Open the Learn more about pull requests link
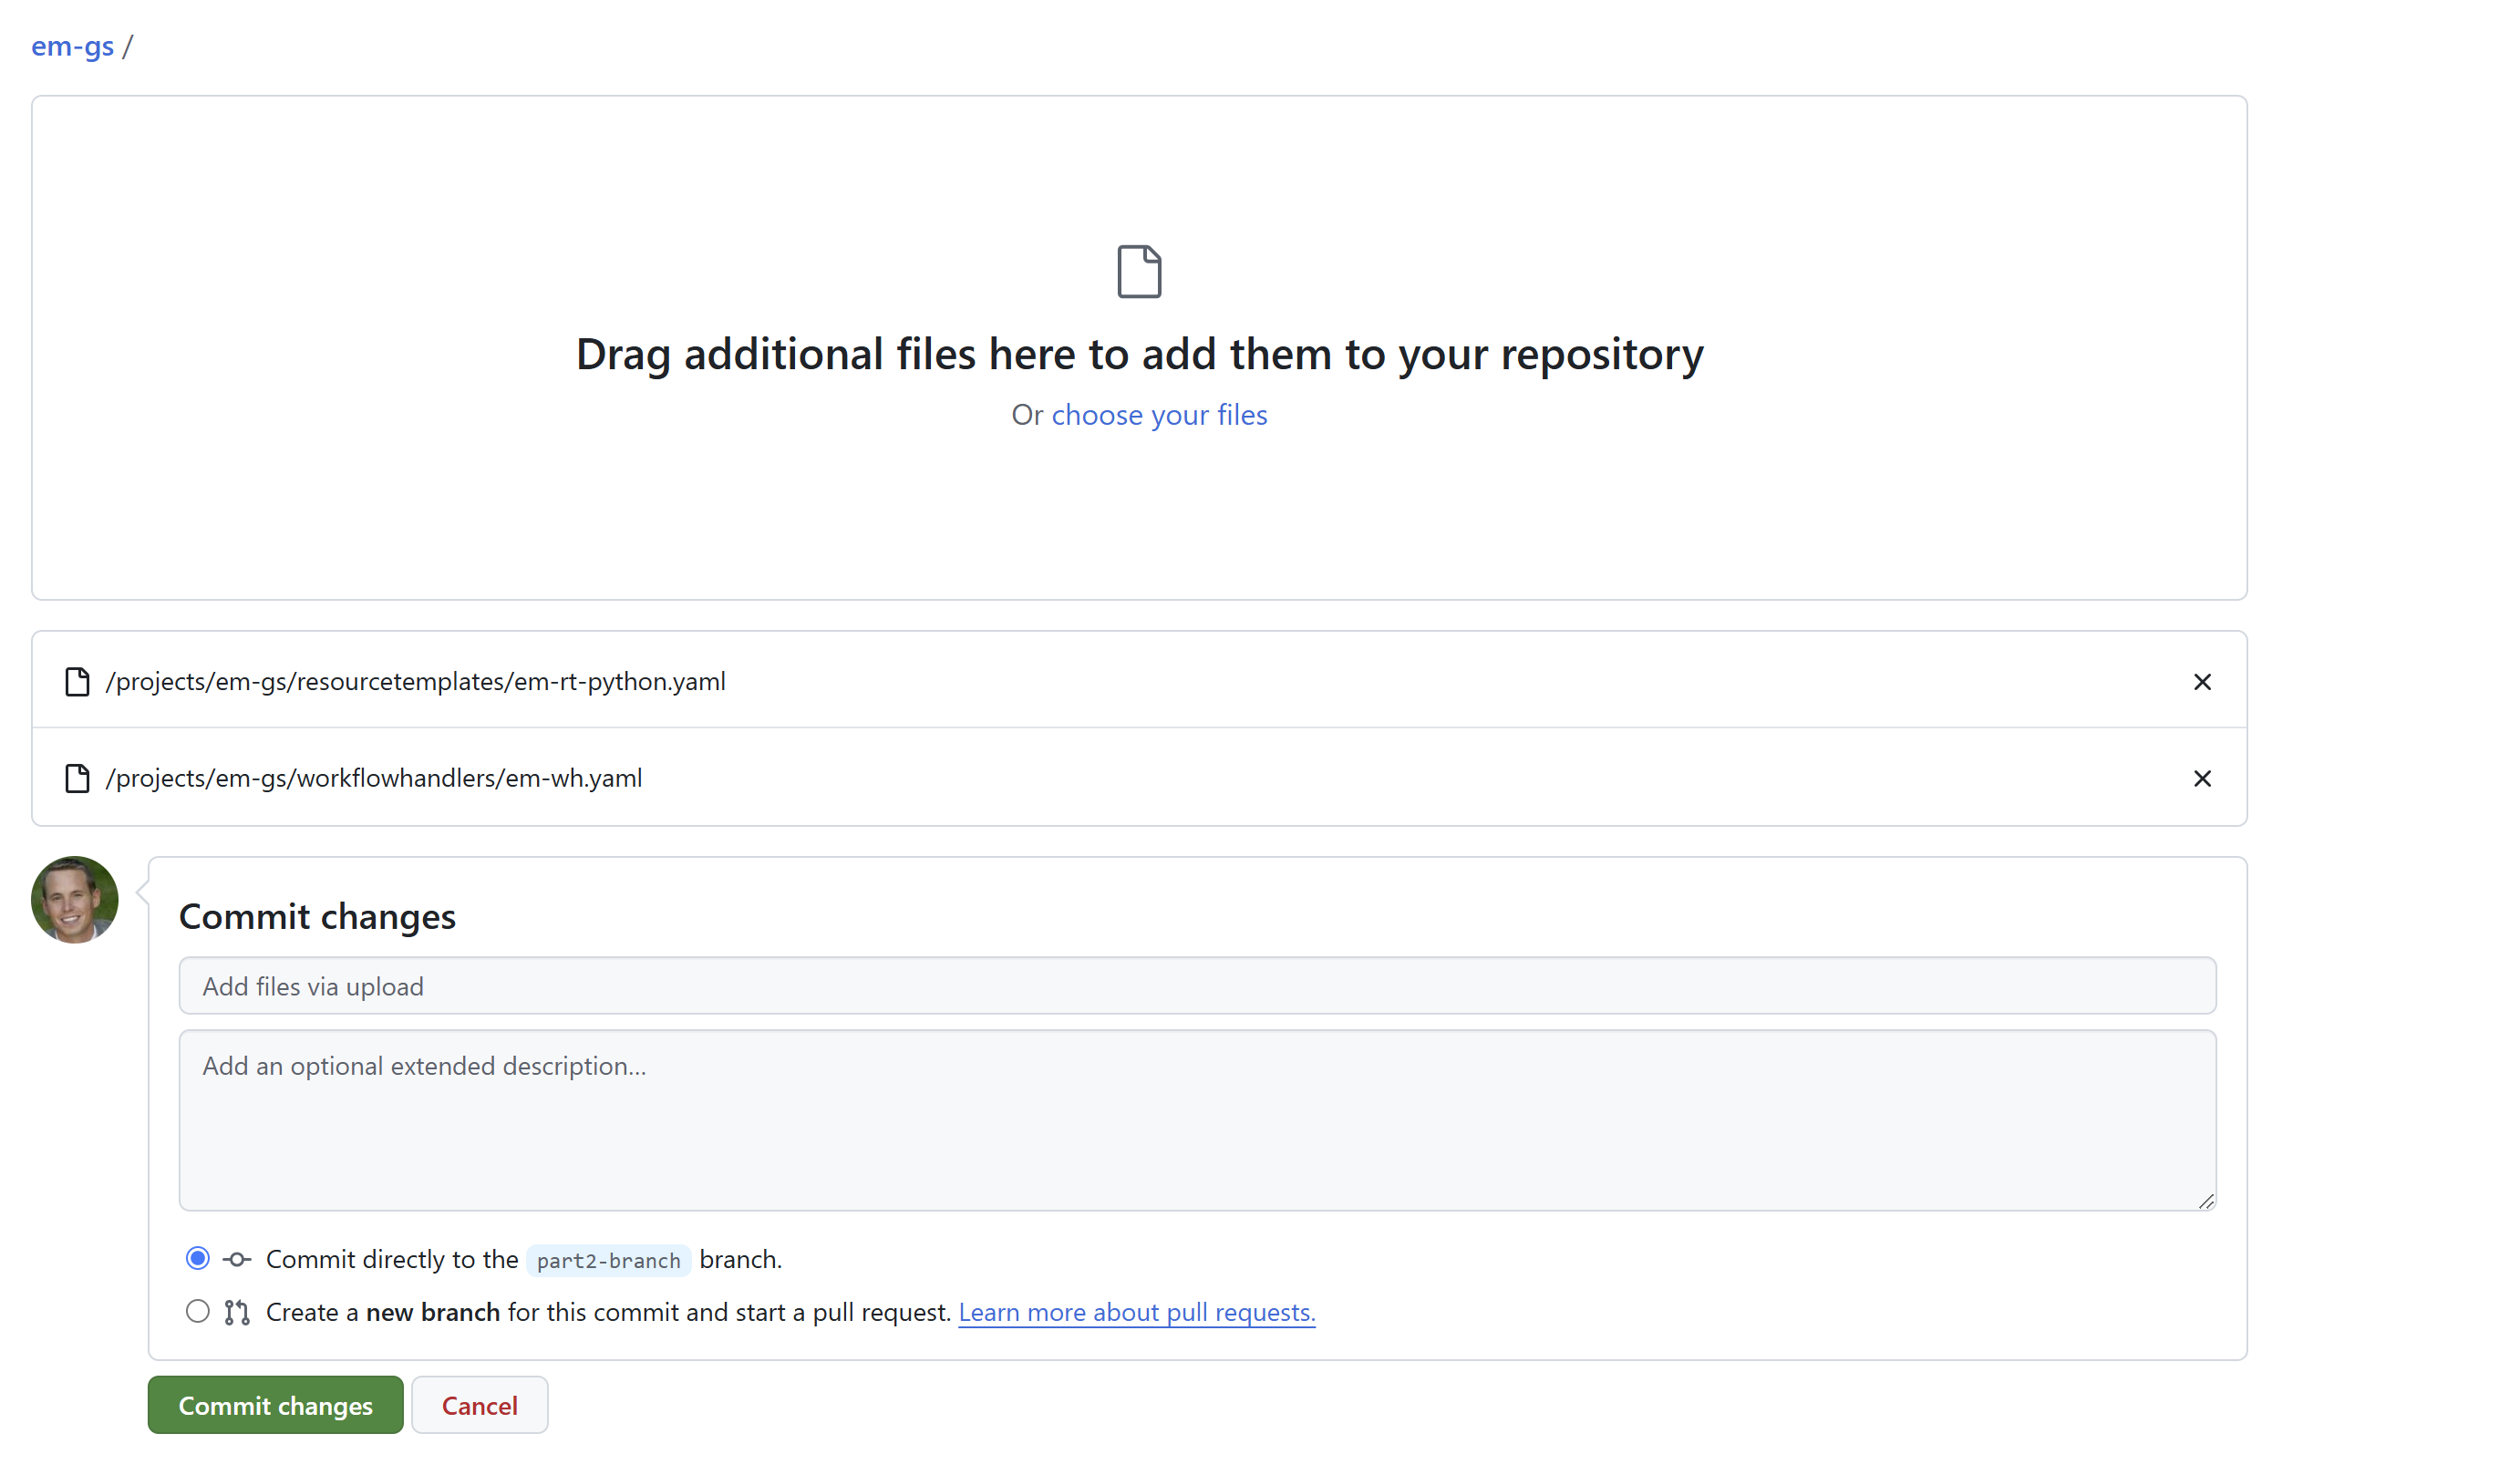This screenshot has width=2520, height=1475. 1136,1312
